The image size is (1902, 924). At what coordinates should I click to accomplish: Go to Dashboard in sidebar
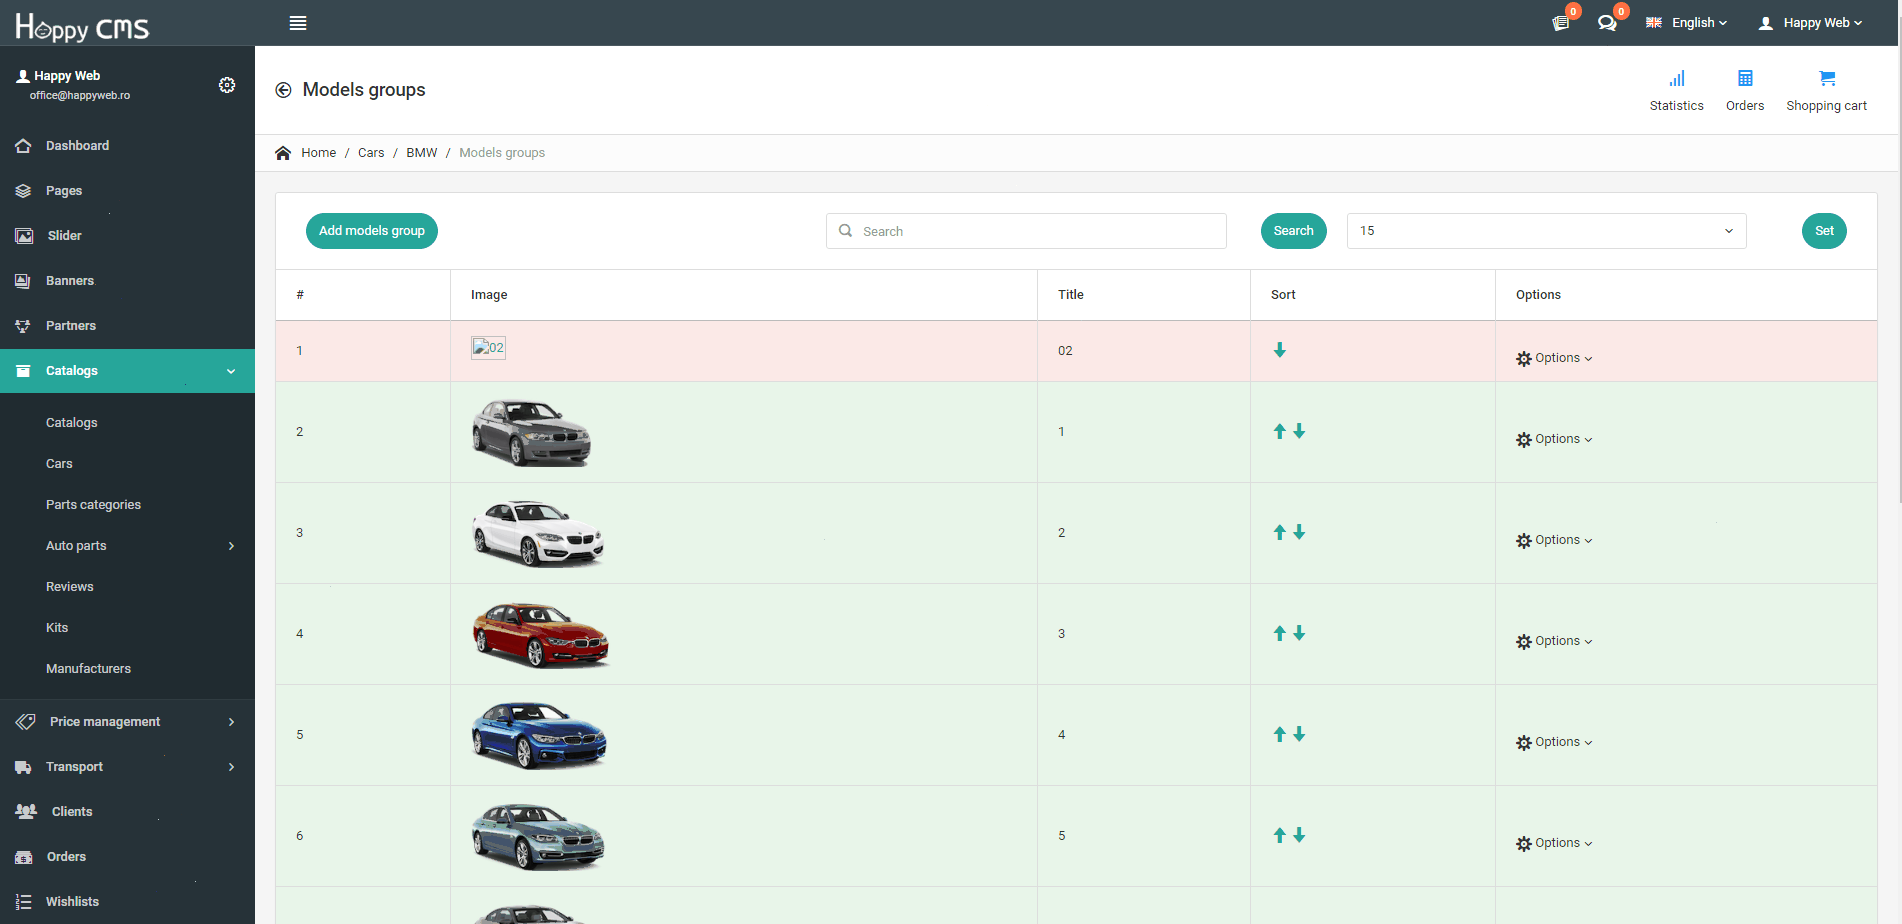pyautogui.click(x=127, y=146)
